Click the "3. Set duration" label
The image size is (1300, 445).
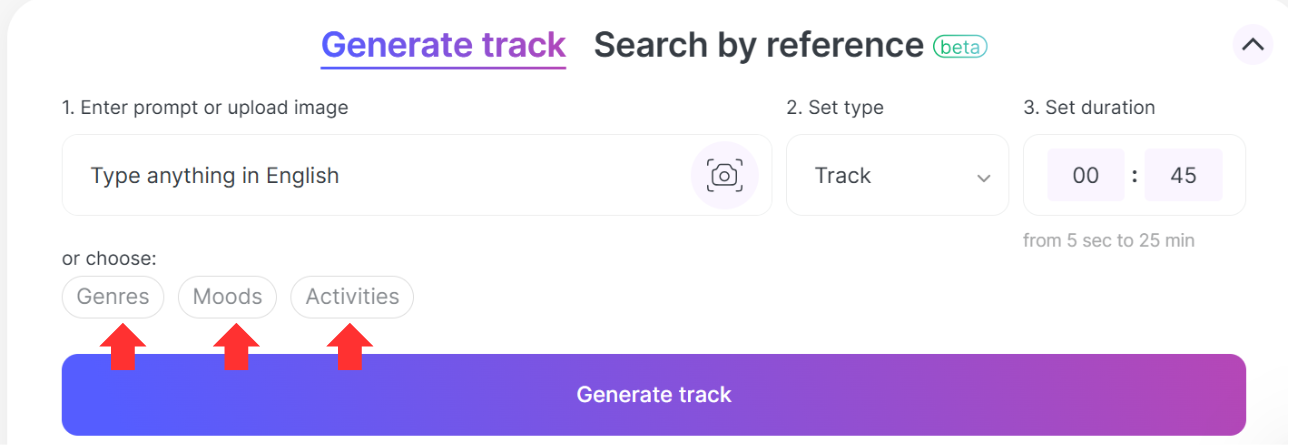(1089, 107)
